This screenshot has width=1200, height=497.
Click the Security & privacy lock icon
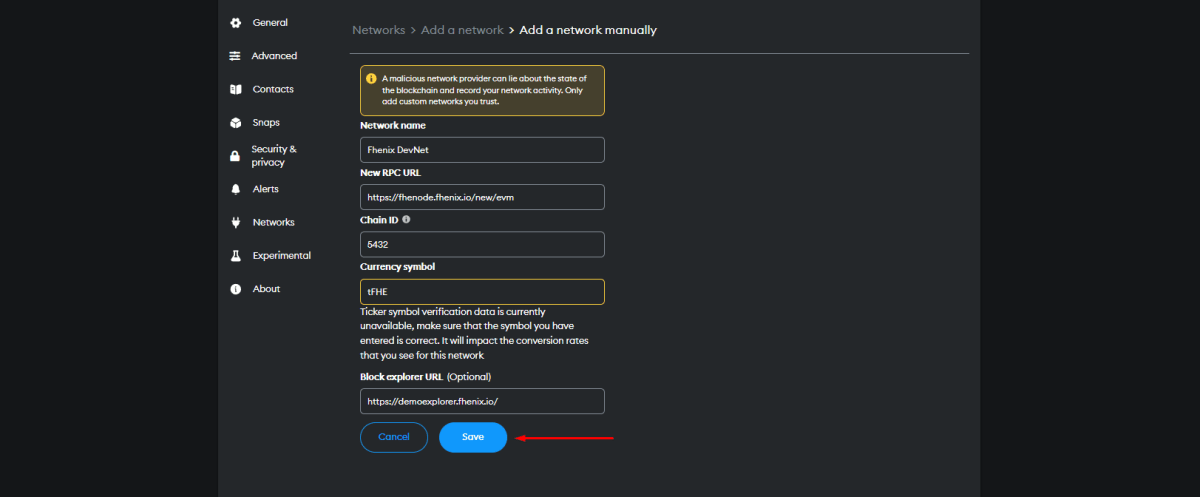[235, 156]
